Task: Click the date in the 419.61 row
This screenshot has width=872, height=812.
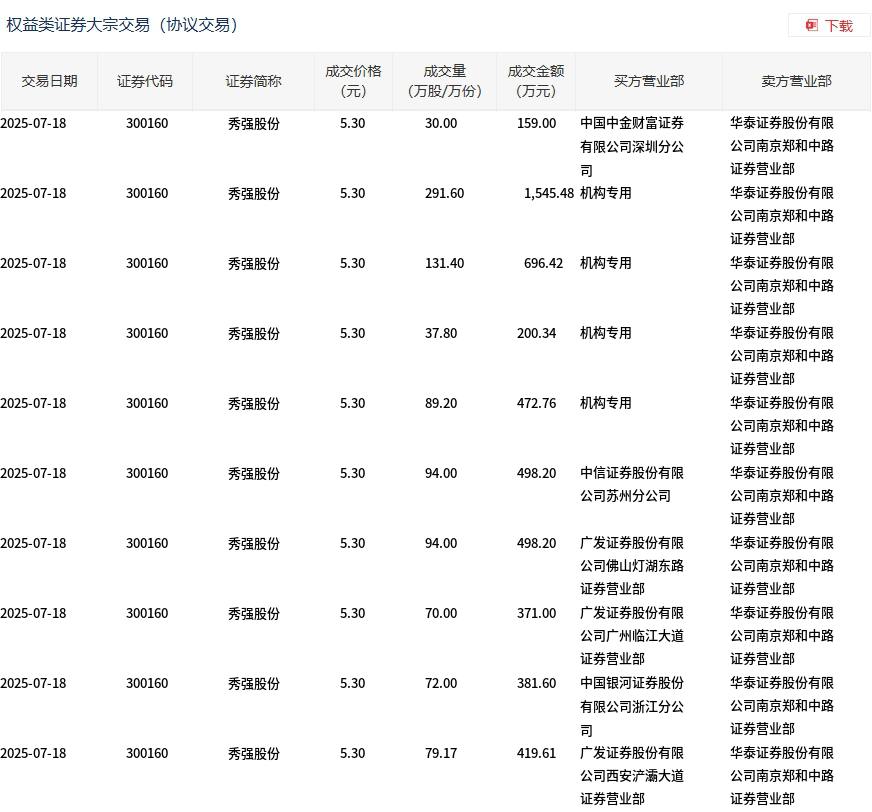Action: coord(33,754)
